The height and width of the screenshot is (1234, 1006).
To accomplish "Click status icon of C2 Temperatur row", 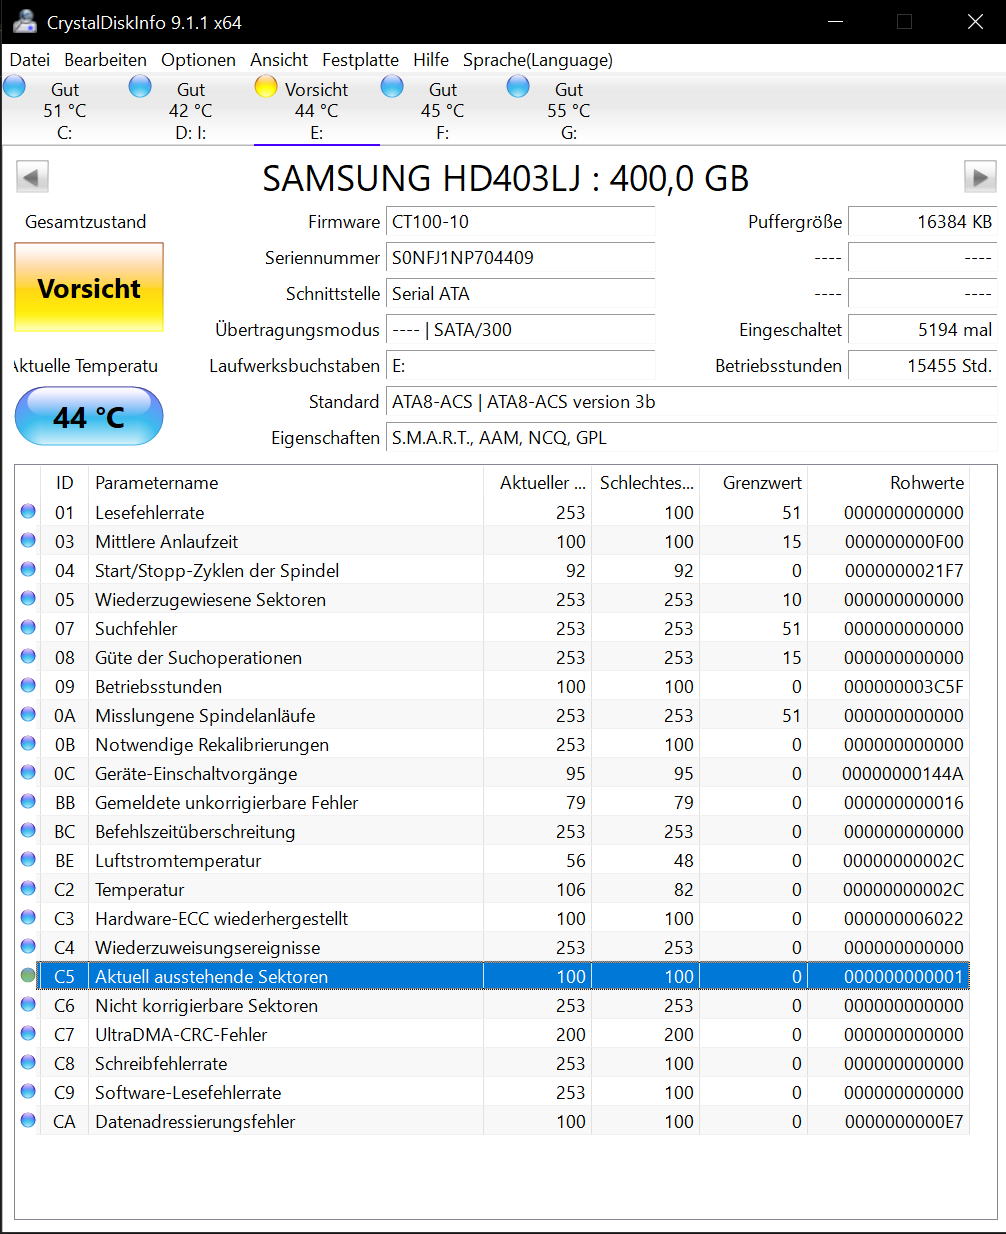I will tap(28, 889).
